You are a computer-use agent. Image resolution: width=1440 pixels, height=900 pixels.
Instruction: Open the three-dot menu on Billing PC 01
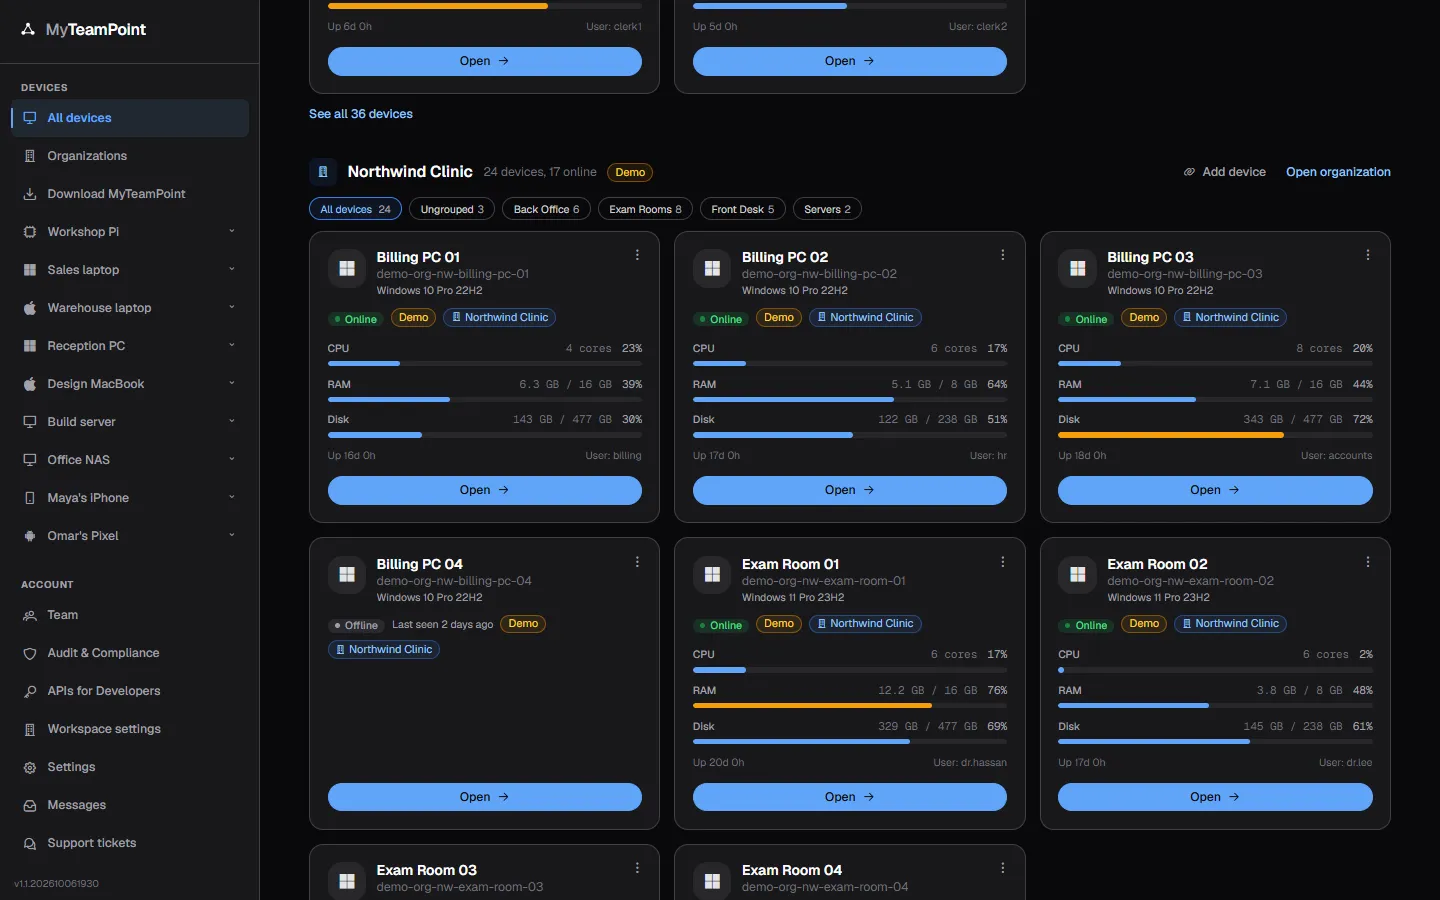tap(637, 255)
